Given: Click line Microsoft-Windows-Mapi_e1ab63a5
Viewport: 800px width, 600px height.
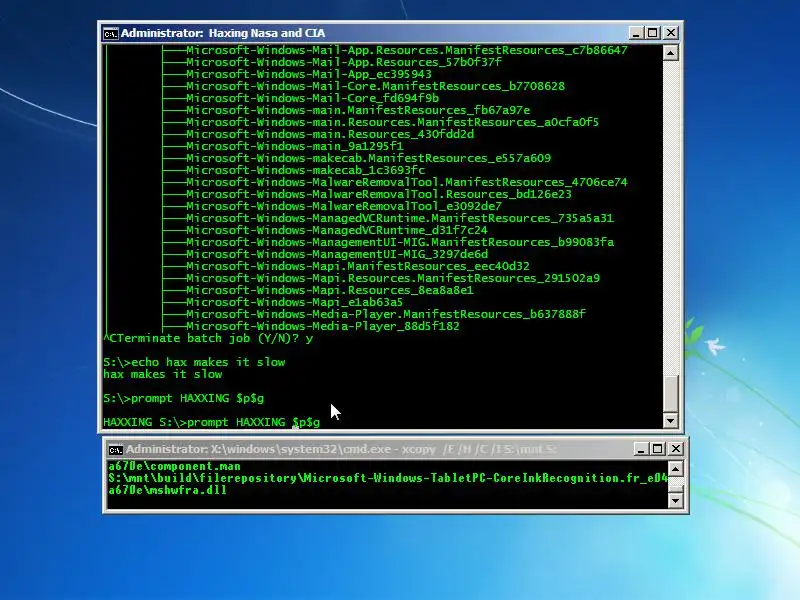Looking at the screenshot, I should [x=294, y=302].
